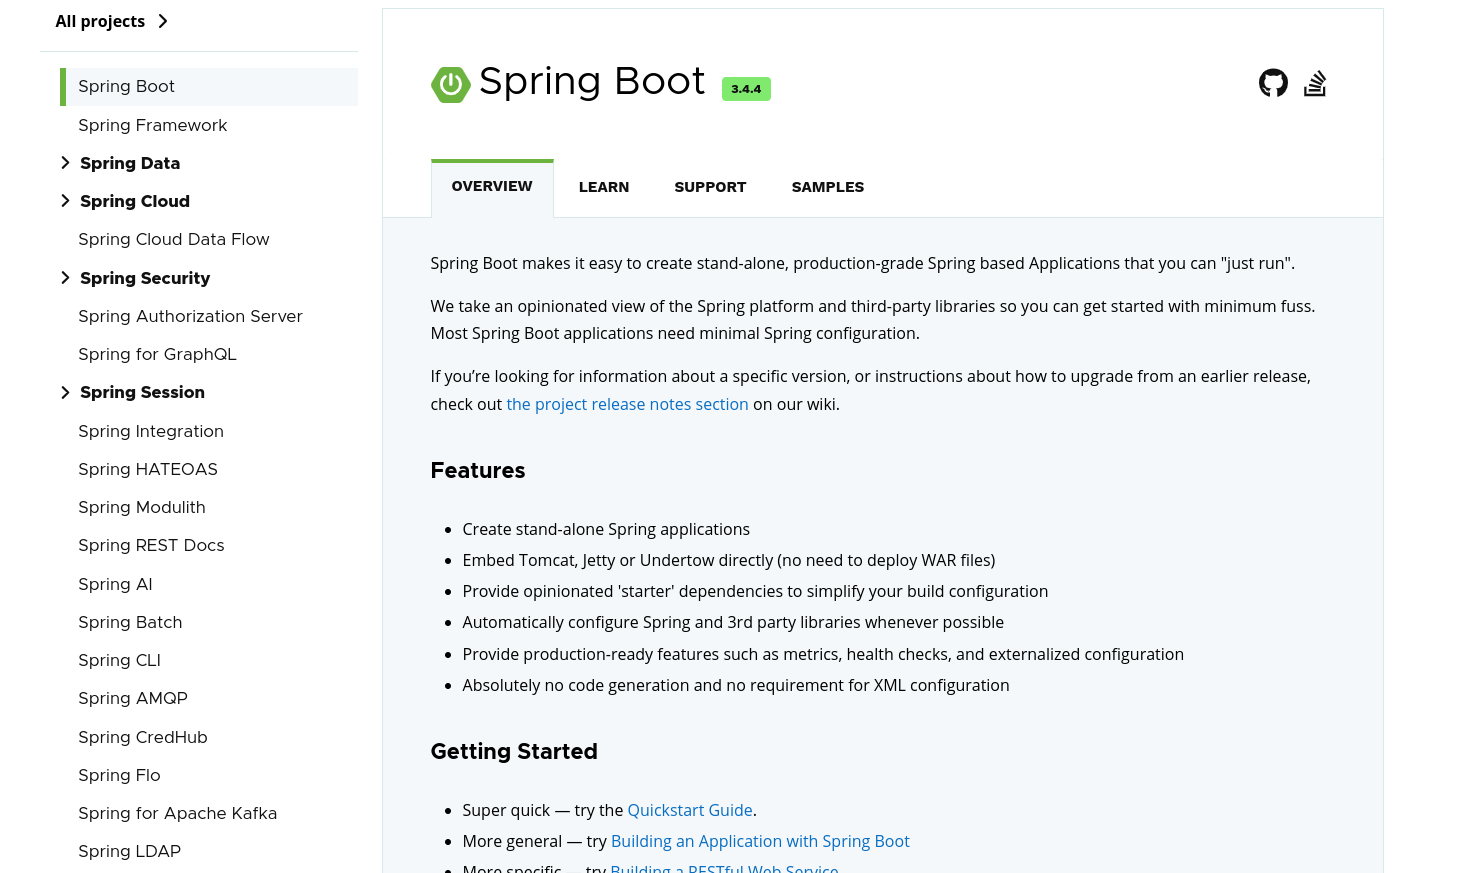
Task: Click the All projects label
Action: tap(100, 21)
